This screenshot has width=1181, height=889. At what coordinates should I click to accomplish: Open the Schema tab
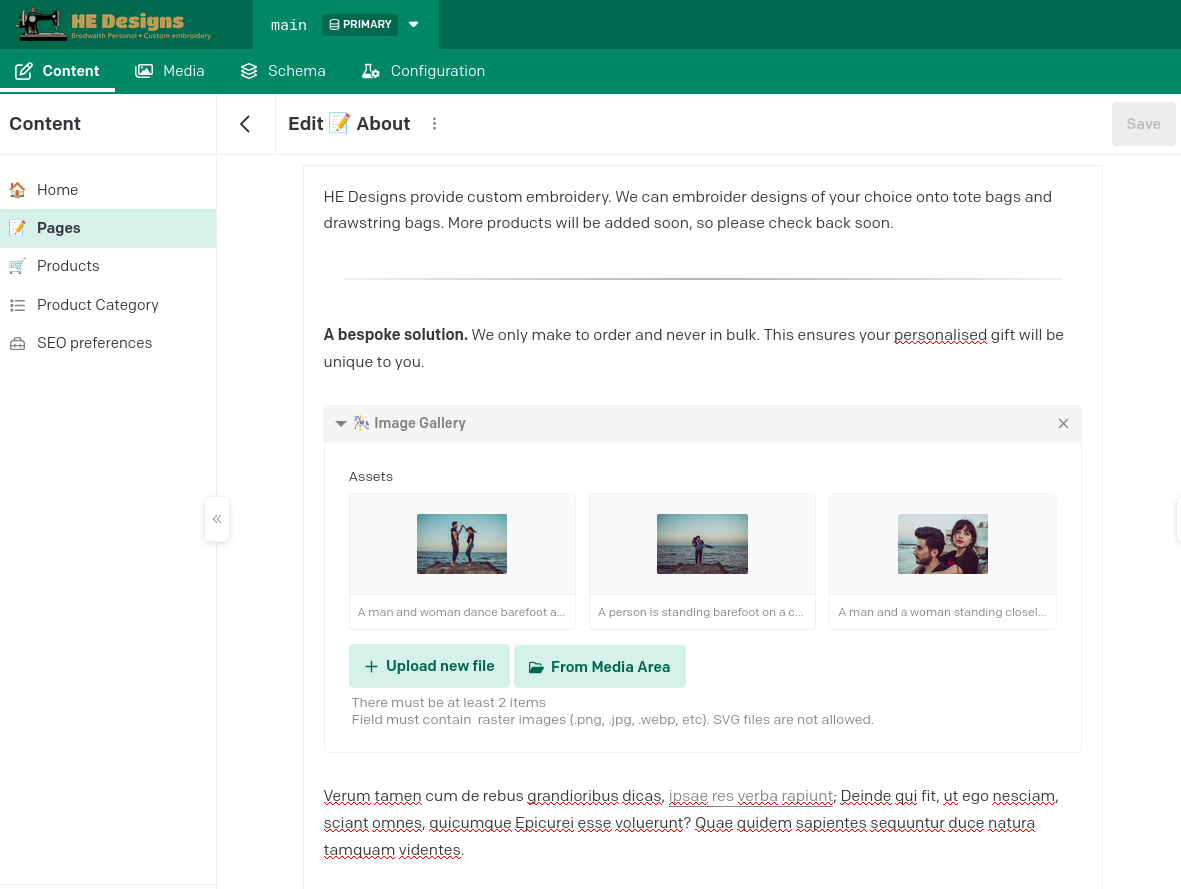coord(283,71)
